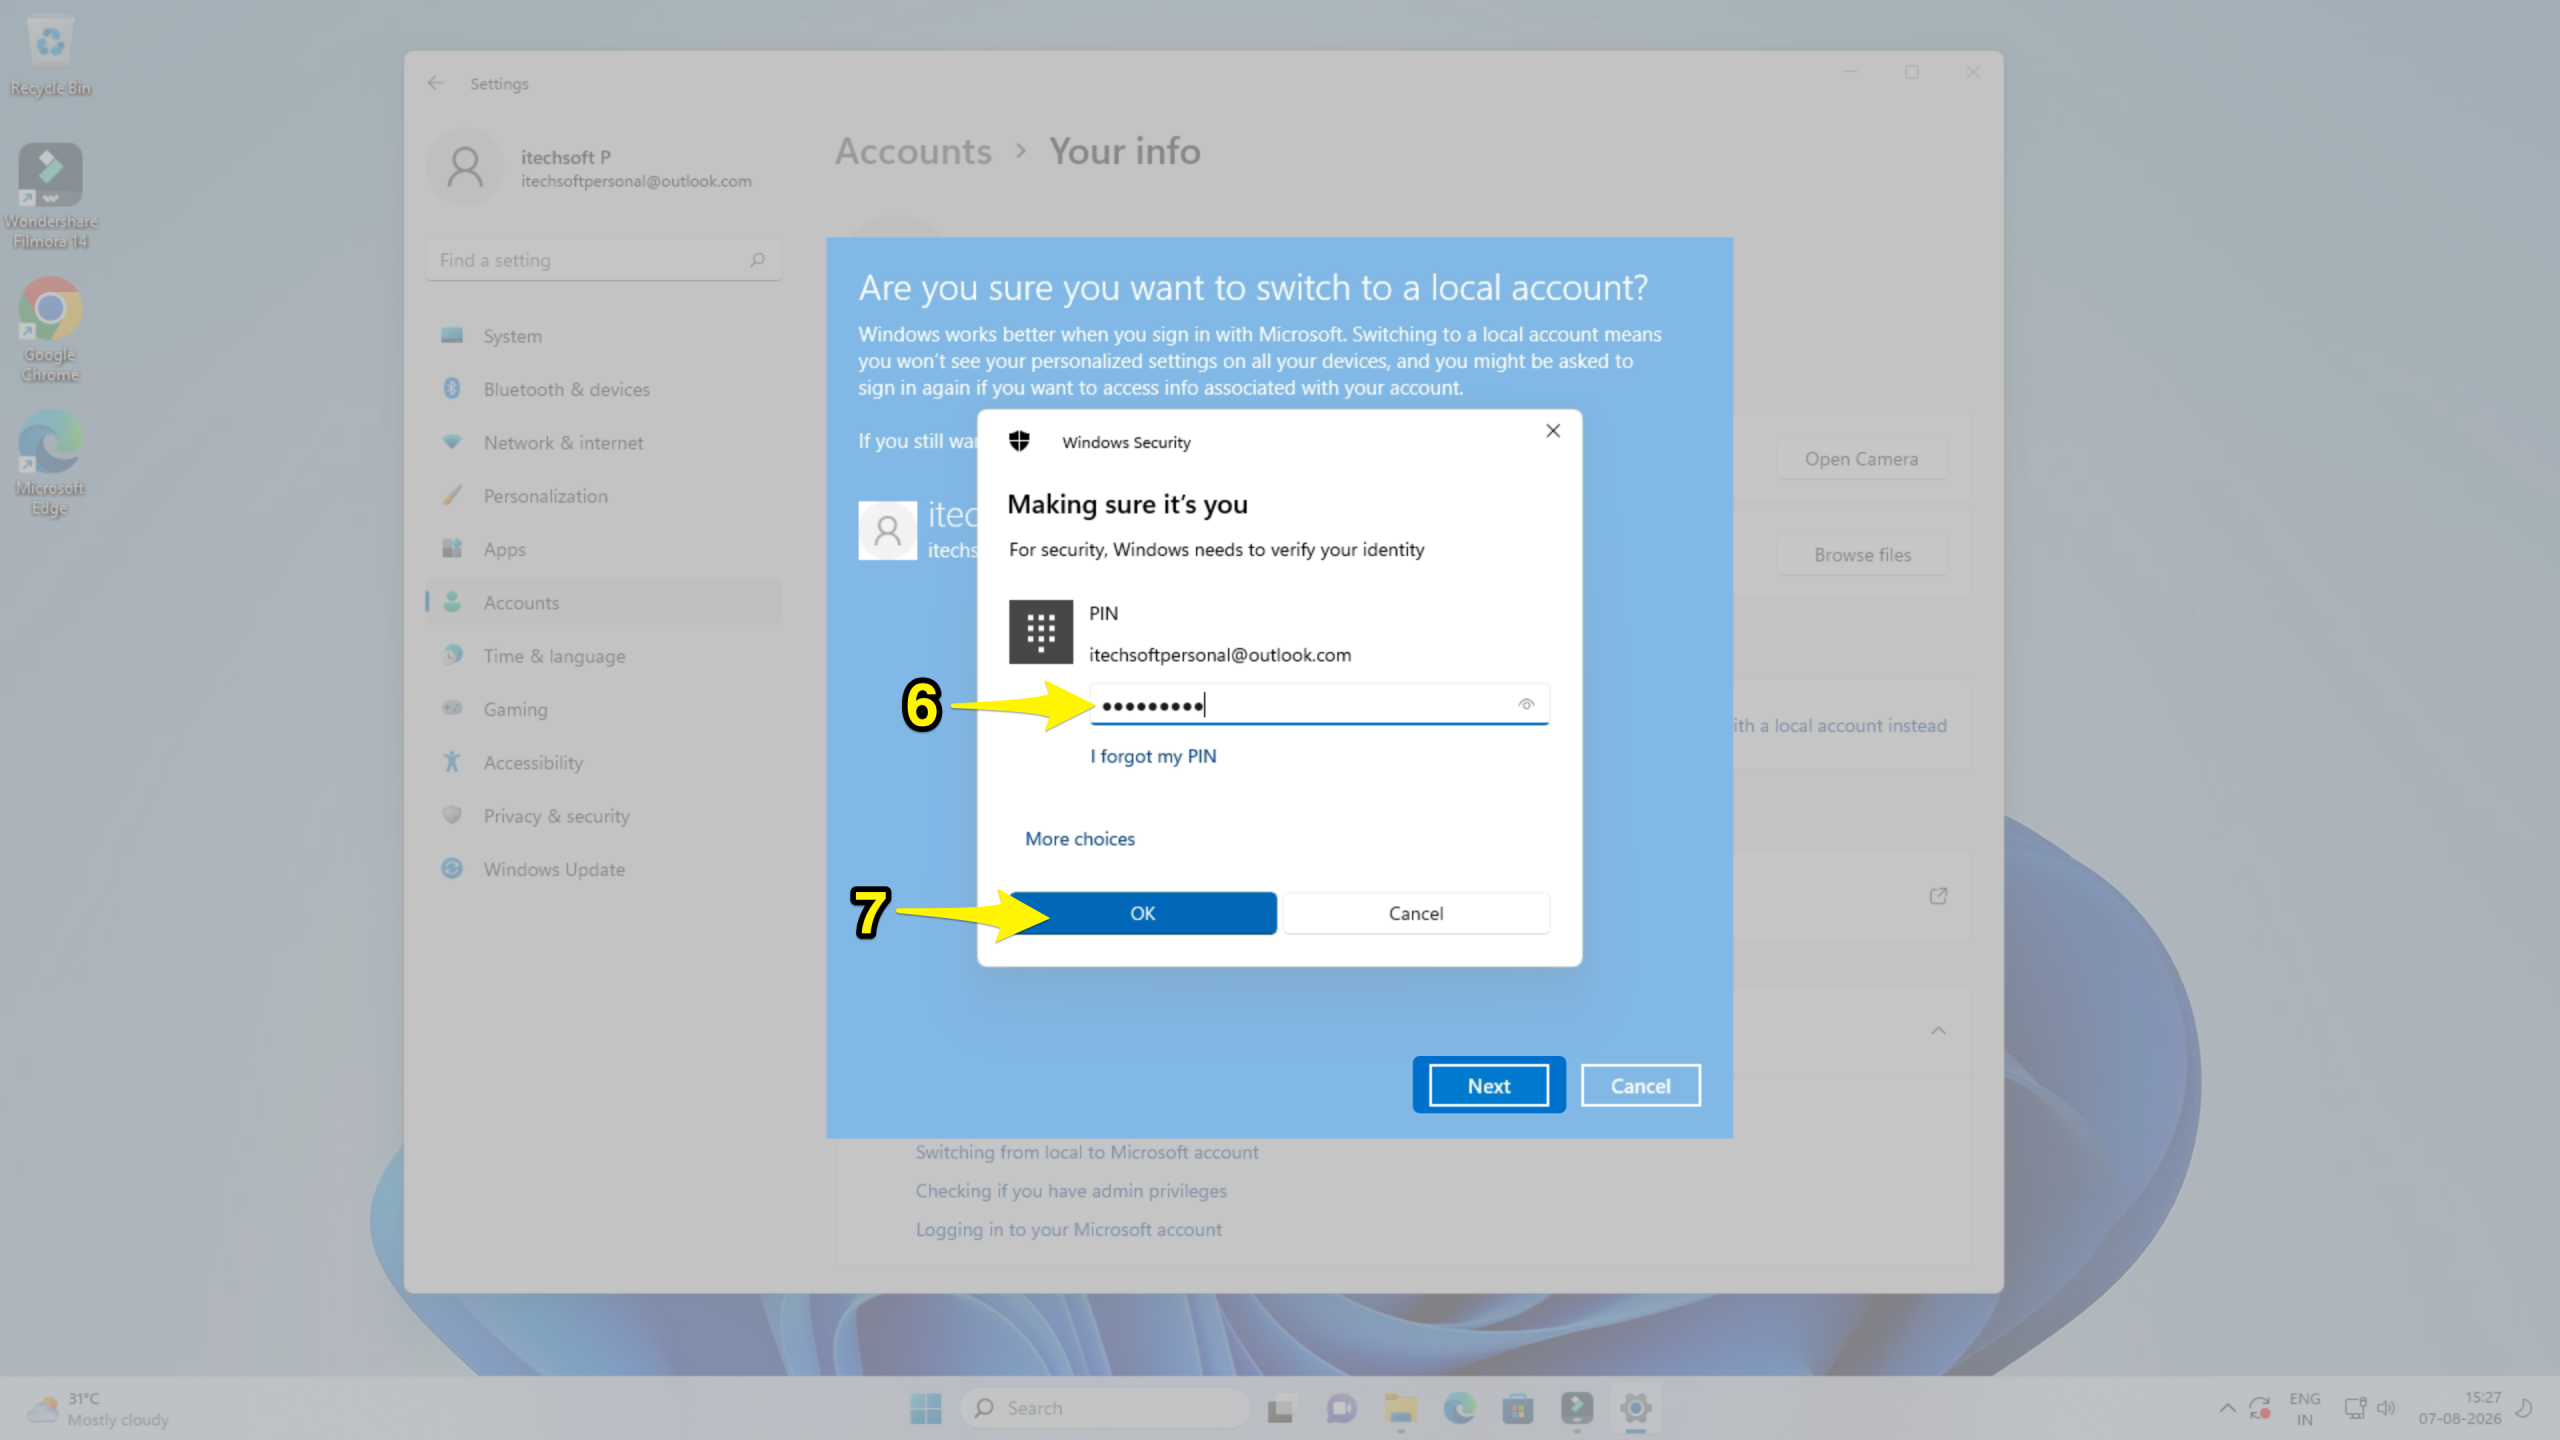Image resolution: width=2560 pixels, height=1440 pixels.
Task: Launch File Explorer from the taskbar
Action: tap(1400, 1408)
